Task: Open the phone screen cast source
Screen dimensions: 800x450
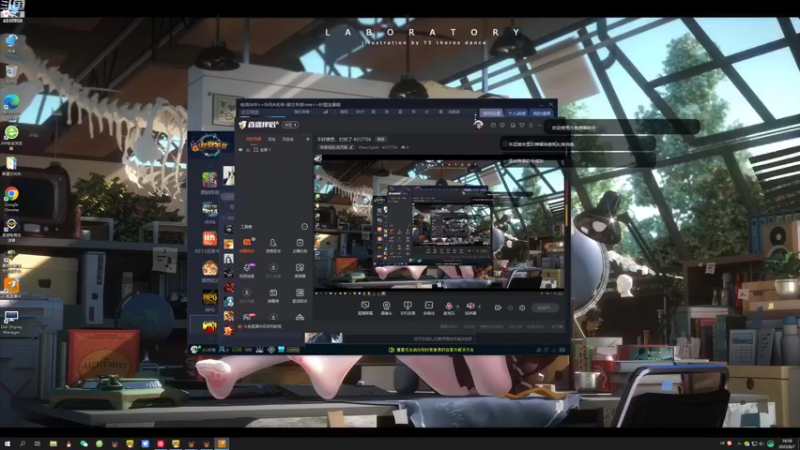Action: [x=407, y=306]
